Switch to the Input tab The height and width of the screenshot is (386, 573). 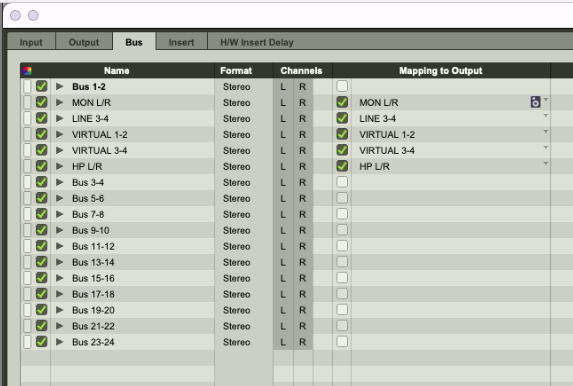pos(31,42)
